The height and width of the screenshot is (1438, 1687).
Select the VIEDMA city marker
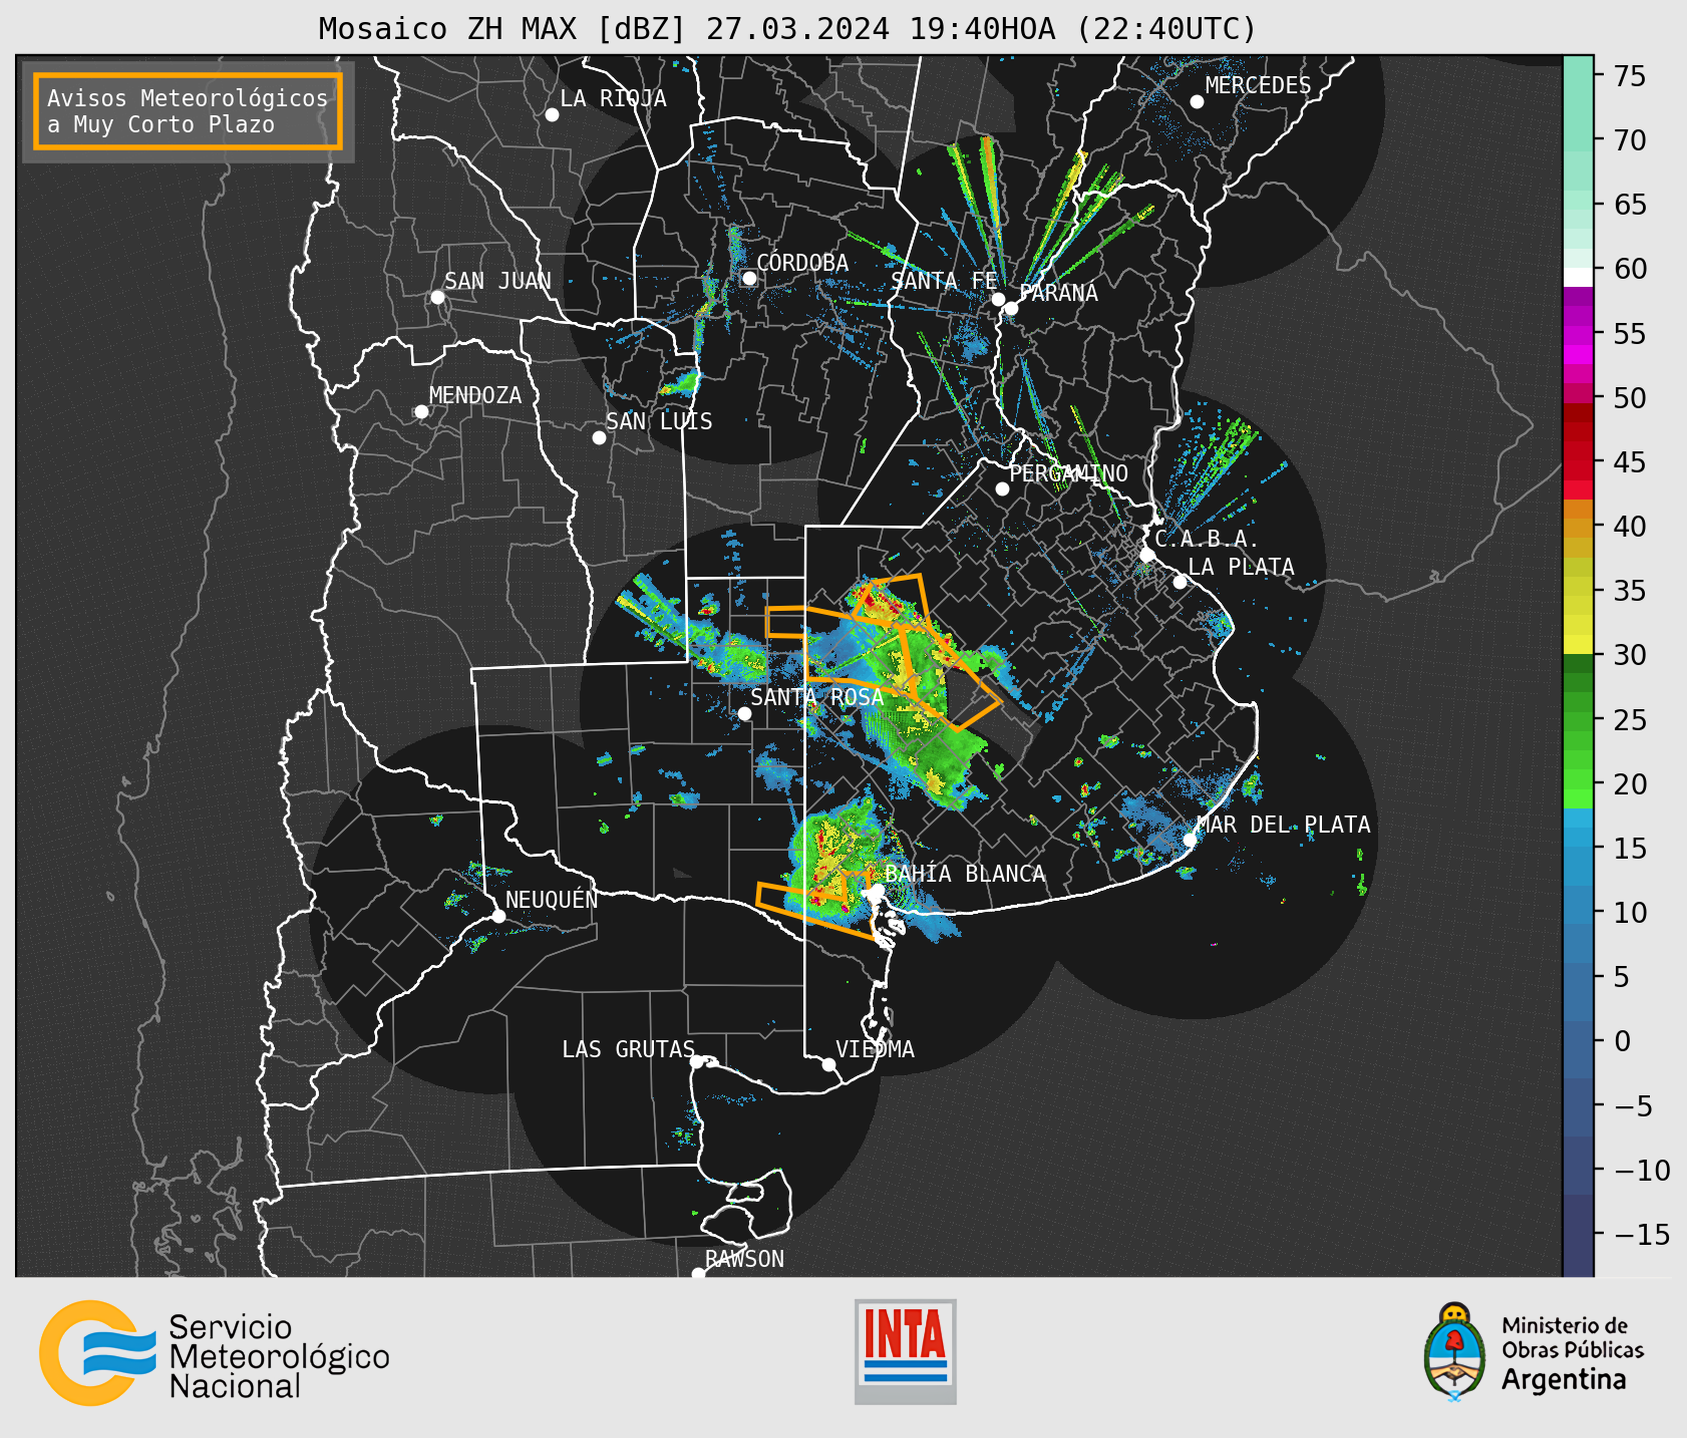pyautogui.click(x=828, y=1064)
